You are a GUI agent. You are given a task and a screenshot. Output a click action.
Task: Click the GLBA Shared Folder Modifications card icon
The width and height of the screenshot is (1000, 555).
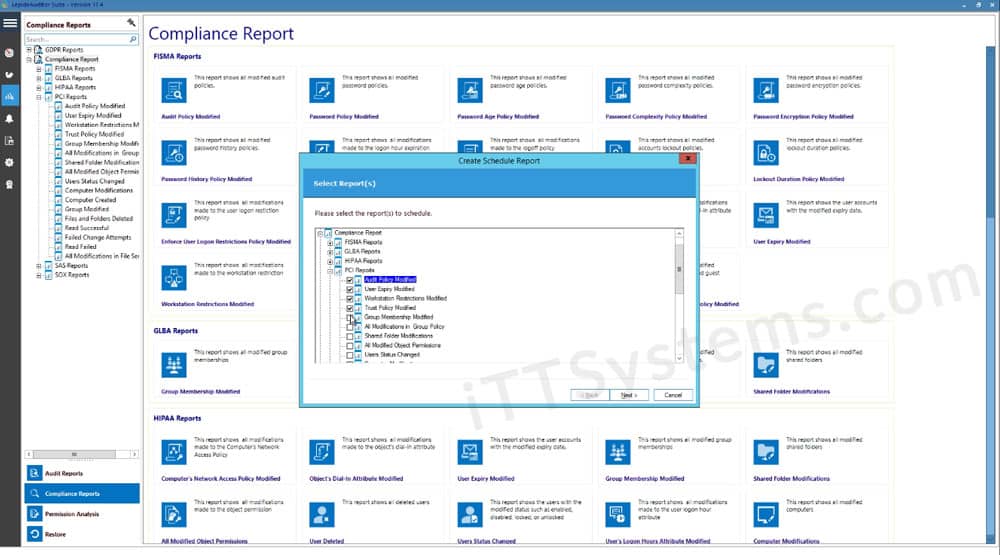click(x=765, y=366)
